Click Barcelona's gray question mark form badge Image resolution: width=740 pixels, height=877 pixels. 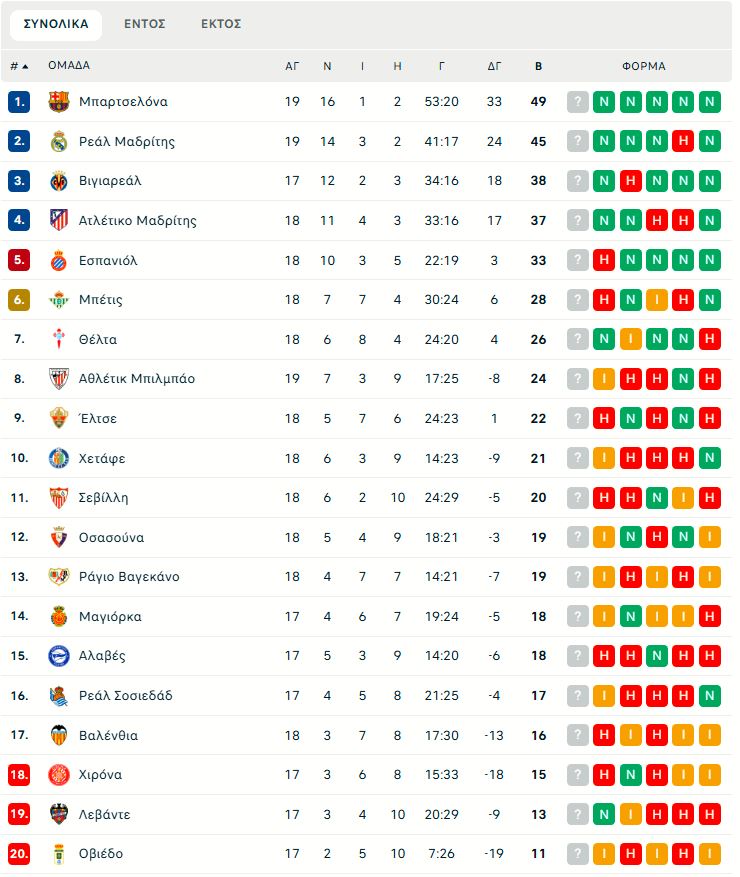(578, 101)
